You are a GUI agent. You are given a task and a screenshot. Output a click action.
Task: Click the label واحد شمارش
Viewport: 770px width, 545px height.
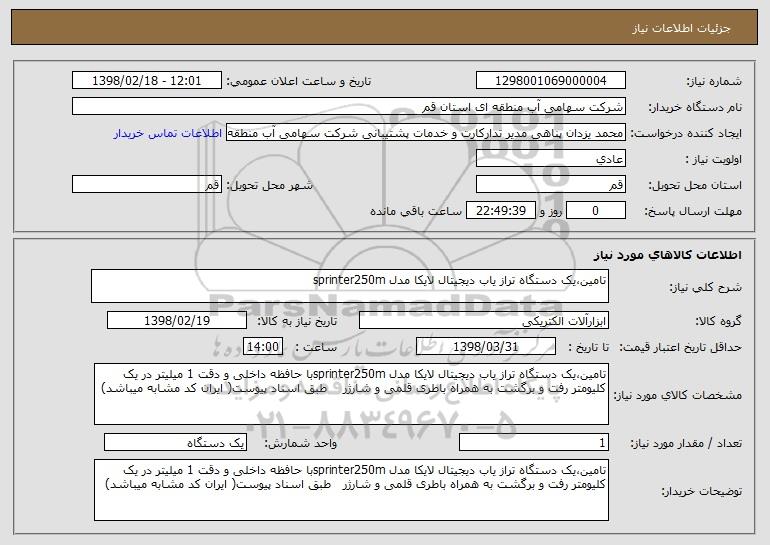click(301, 444)
